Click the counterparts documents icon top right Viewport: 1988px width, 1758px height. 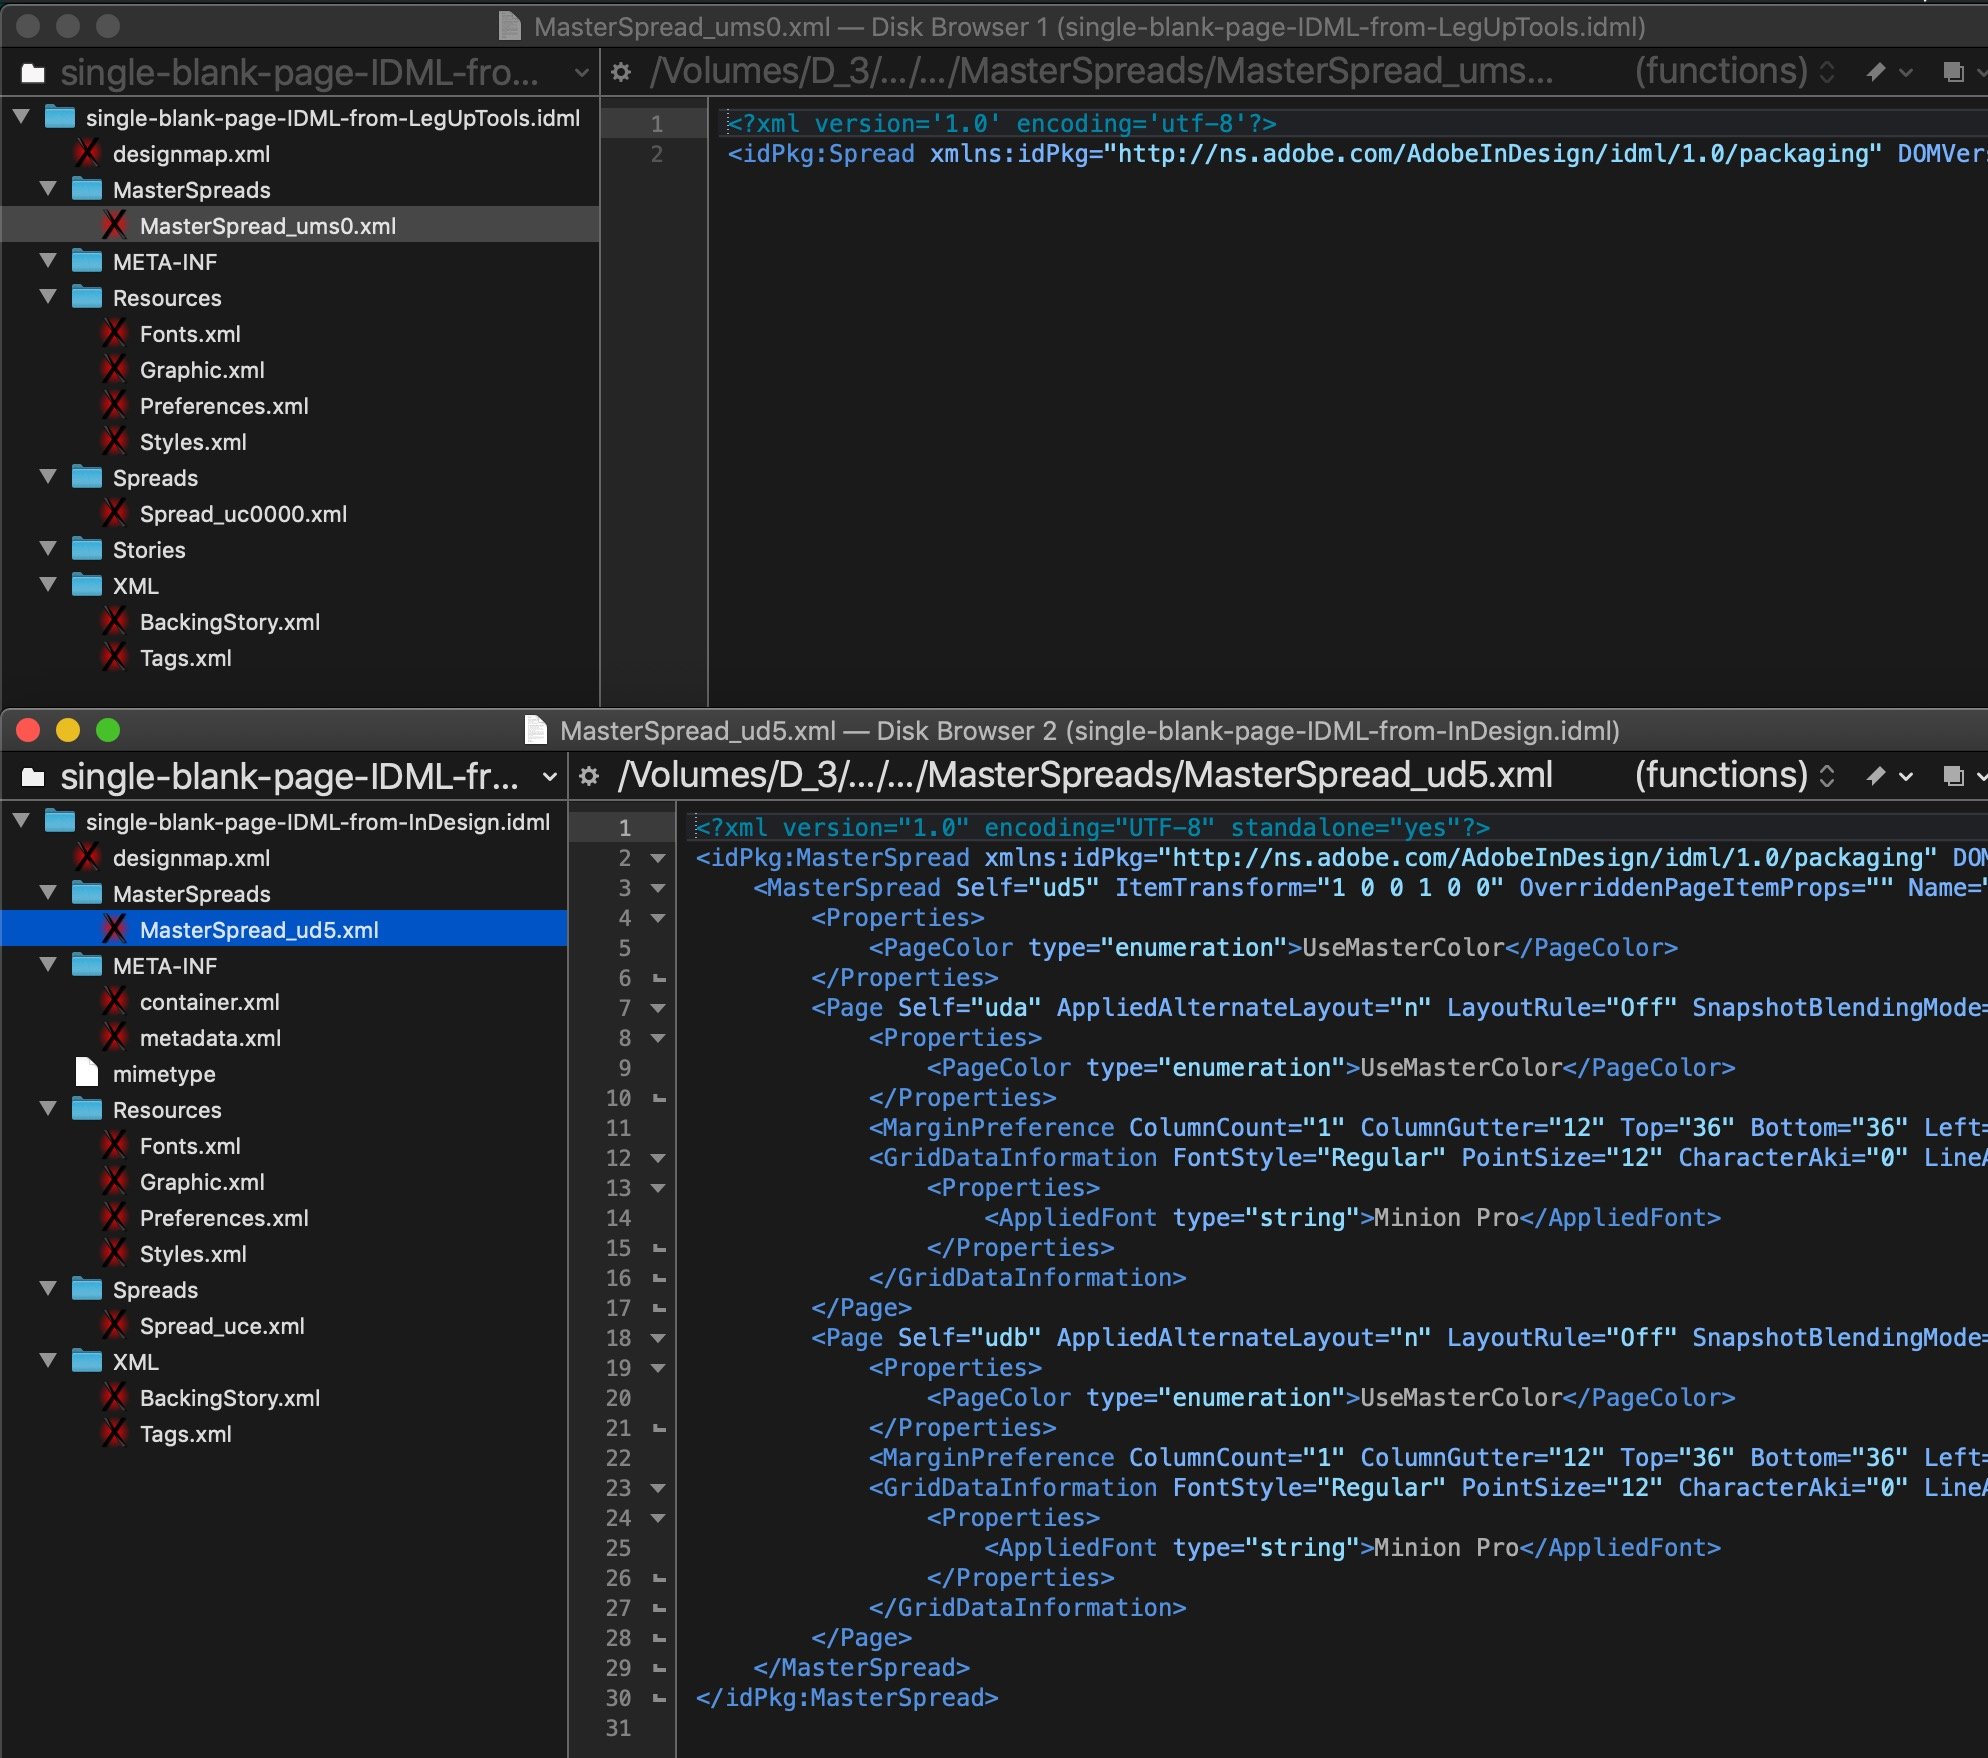pos(1952,71)
